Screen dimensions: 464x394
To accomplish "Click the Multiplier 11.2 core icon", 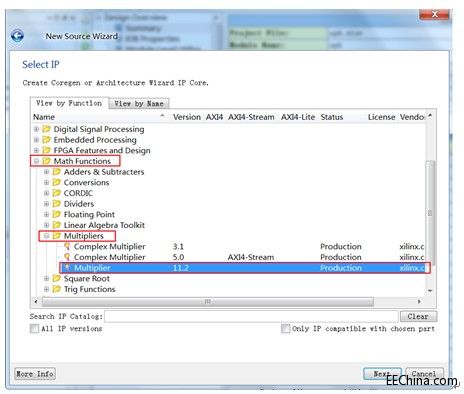I will click(x=67, y=268).
